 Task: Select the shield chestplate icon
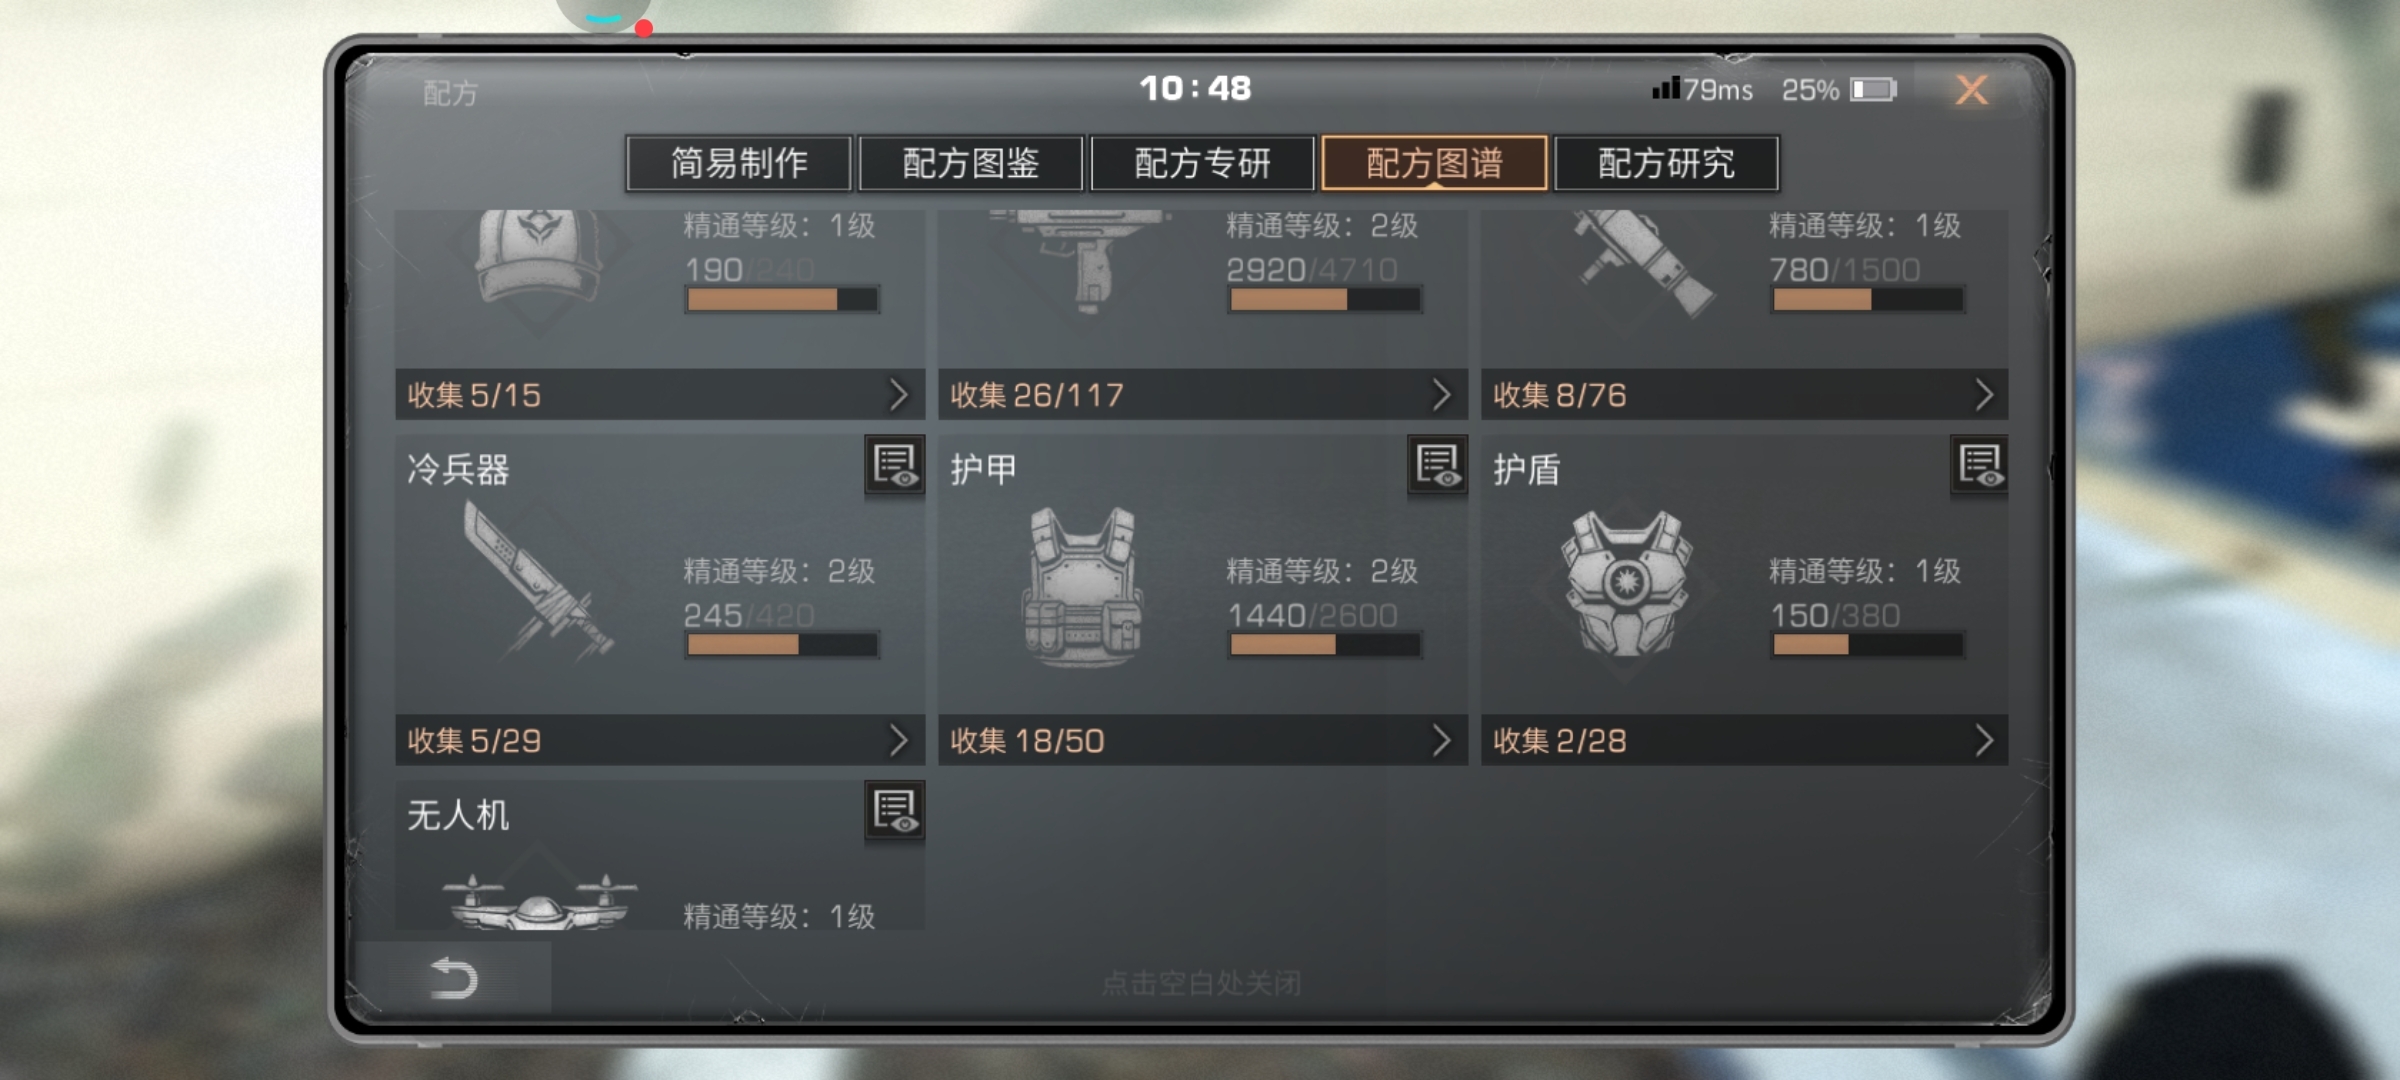coord(1626,585)
